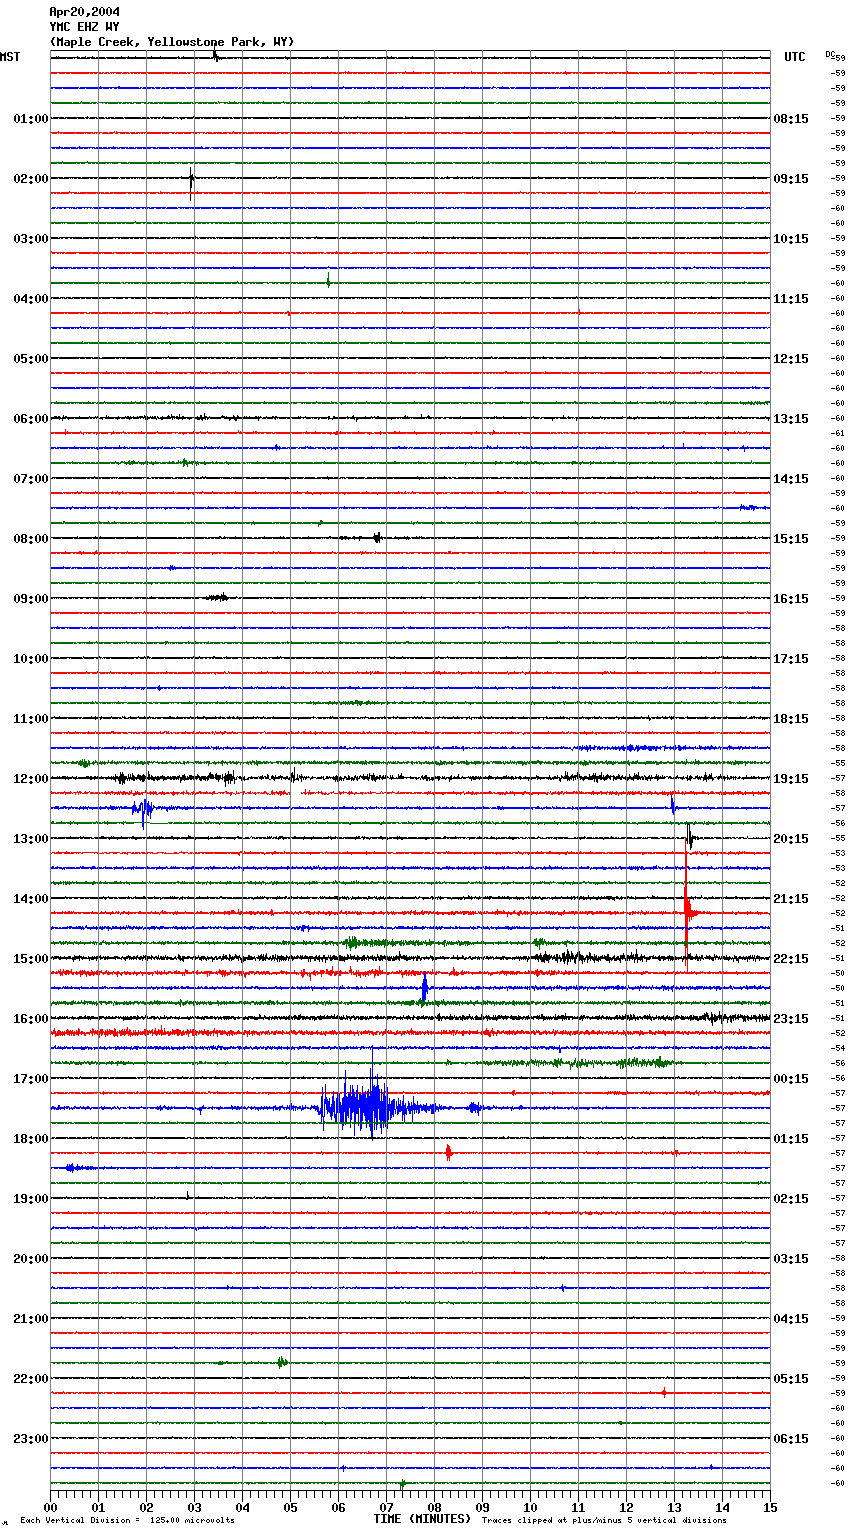Select the Each Vertical Division 125.00 microvolts note
This screenshot has height=1534, width=850.
click(127, 1520)
